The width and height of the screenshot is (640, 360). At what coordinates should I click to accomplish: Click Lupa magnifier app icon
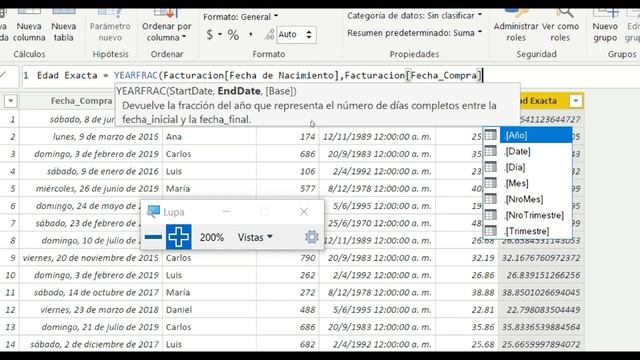pyautogui.click(x=153, y=211)
